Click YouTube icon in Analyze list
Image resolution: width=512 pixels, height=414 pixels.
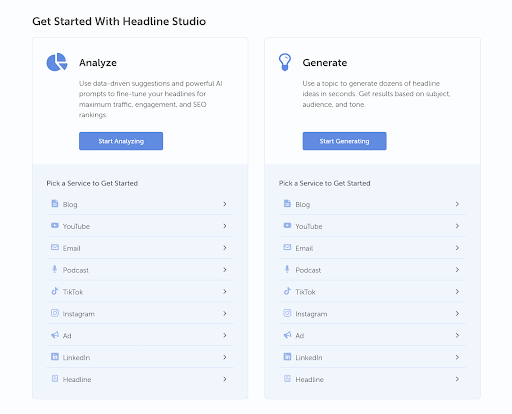point(55,225)
